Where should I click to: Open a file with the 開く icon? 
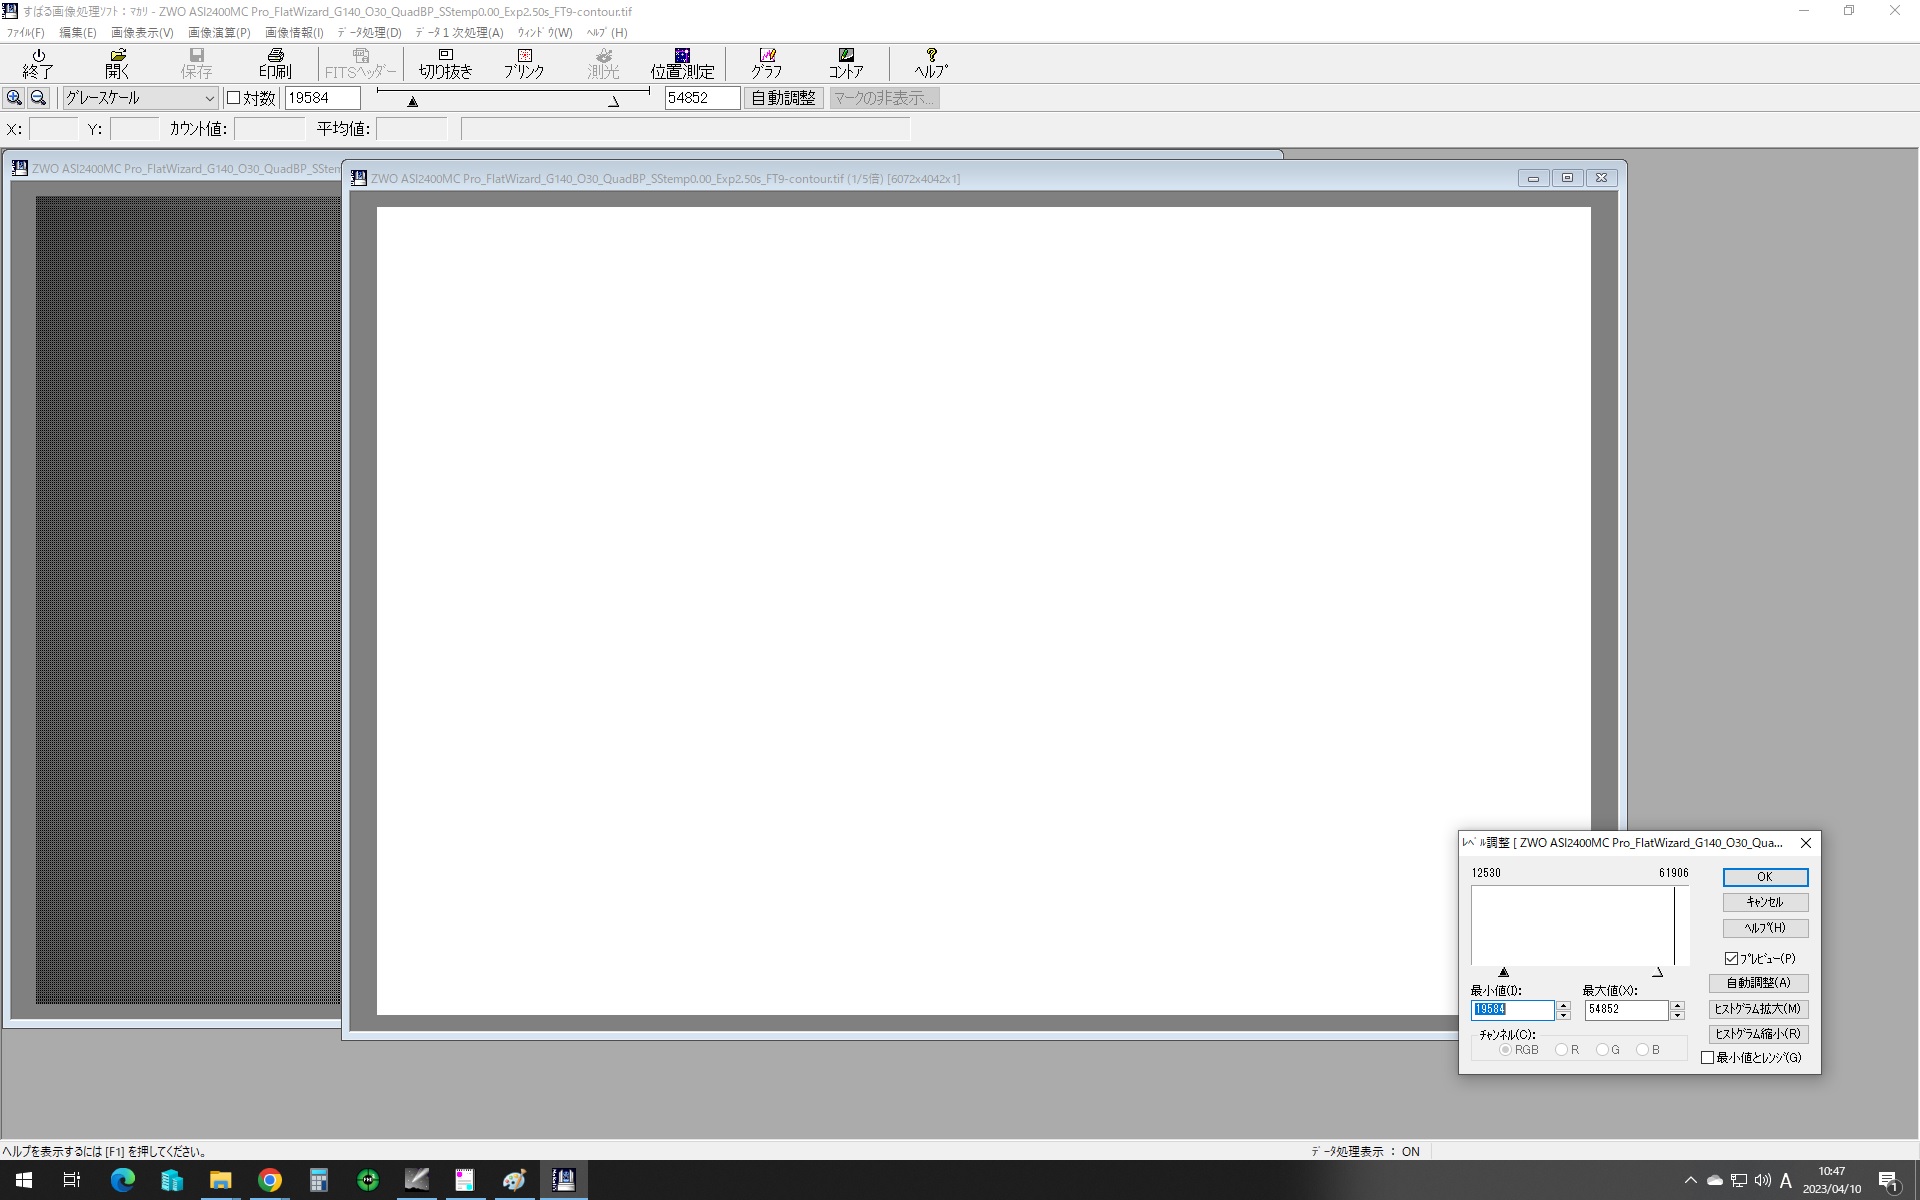[117, 63]
